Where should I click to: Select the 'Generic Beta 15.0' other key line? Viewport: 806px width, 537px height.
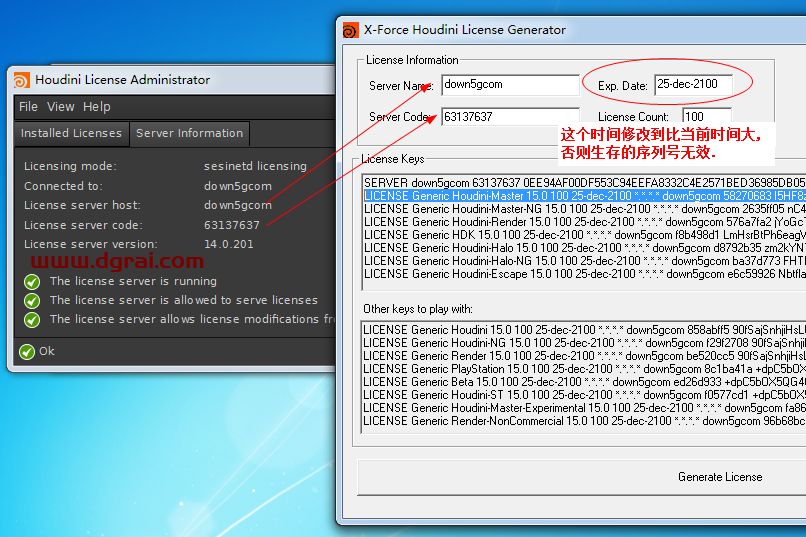584,382
